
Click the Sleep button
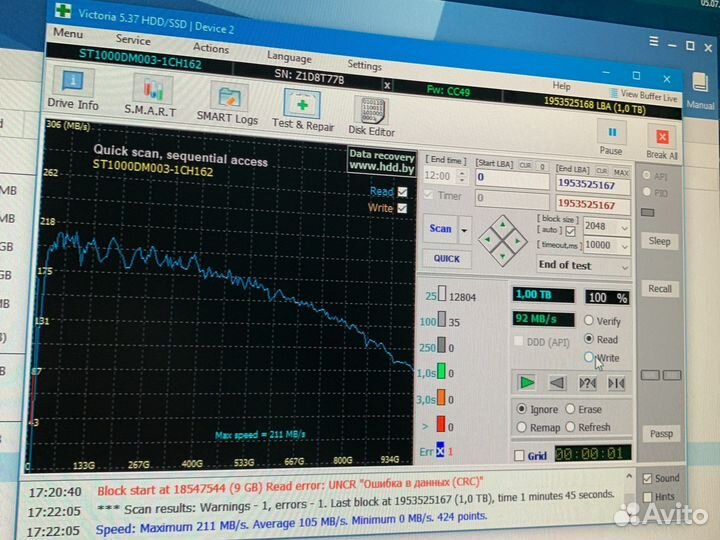pos(660,241)
